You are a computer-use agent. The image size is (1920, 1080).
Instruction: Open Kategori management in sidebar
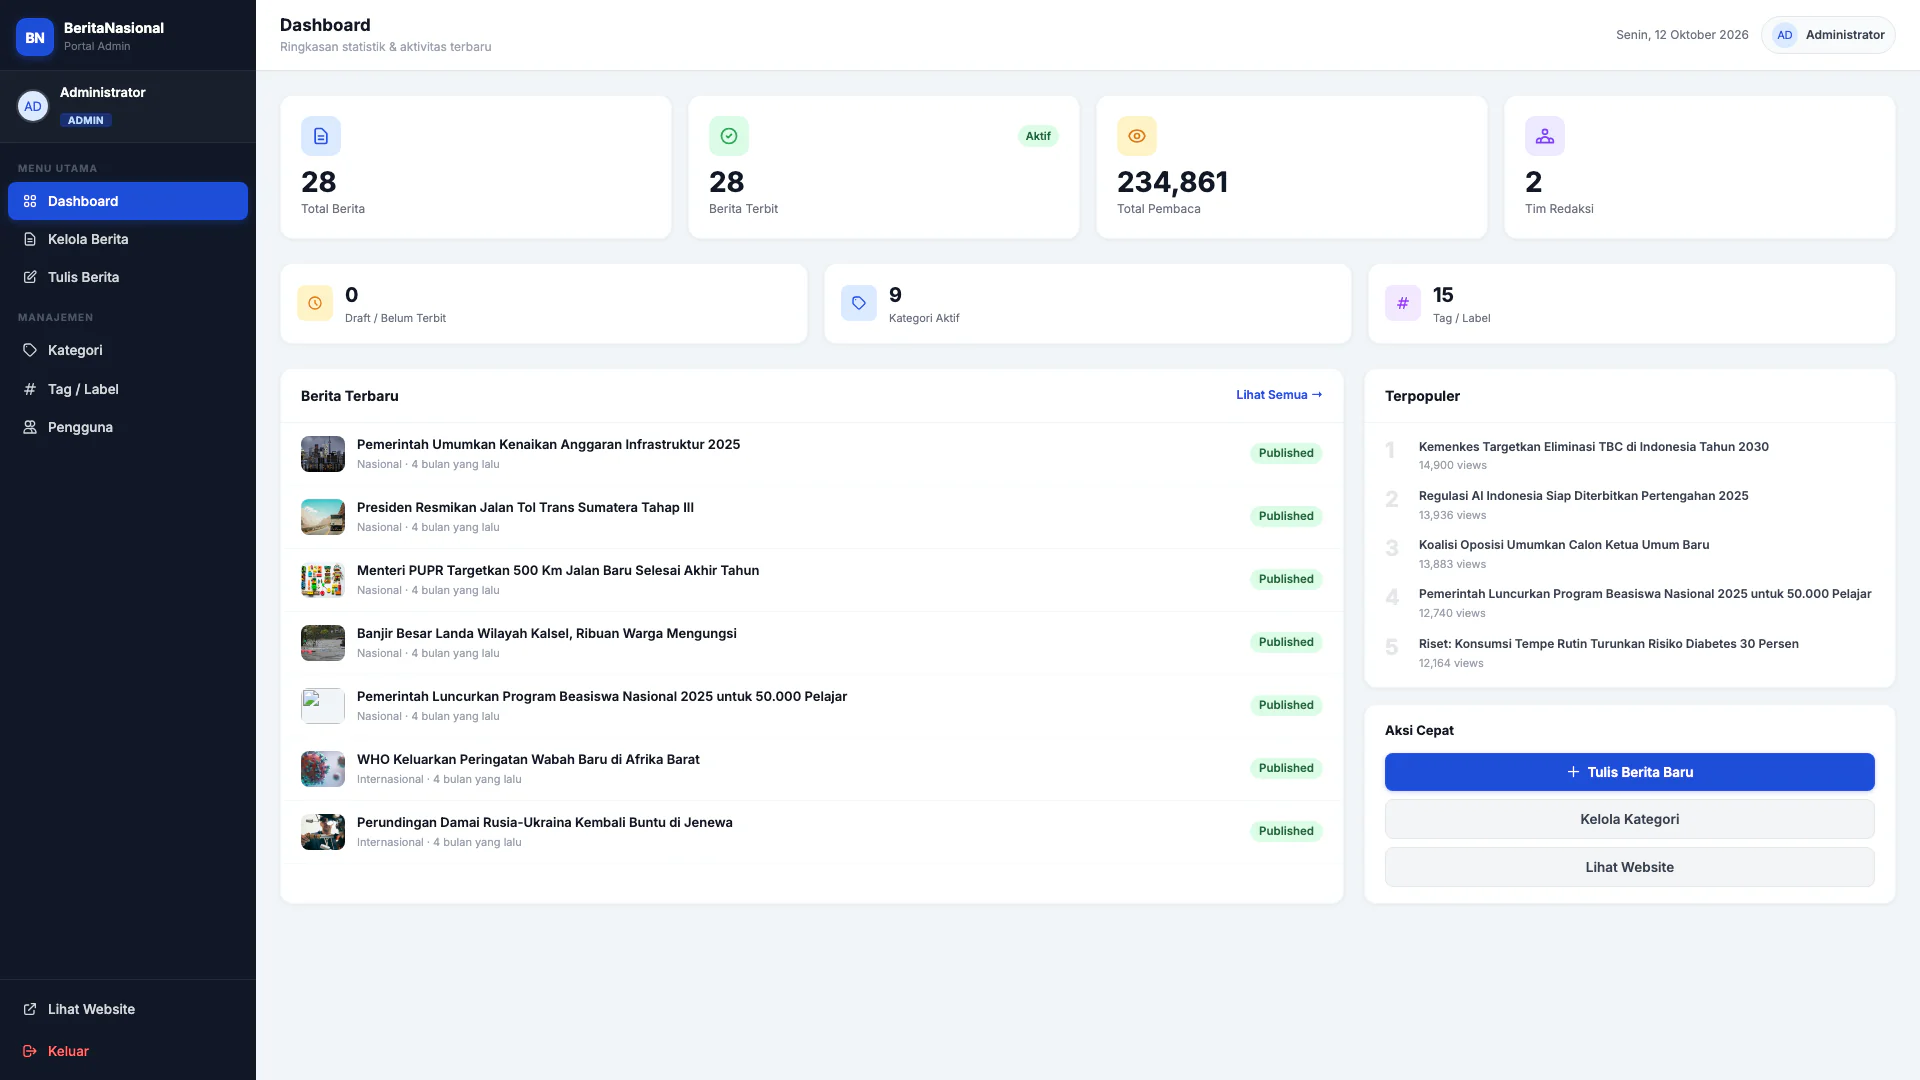[128, 350]
